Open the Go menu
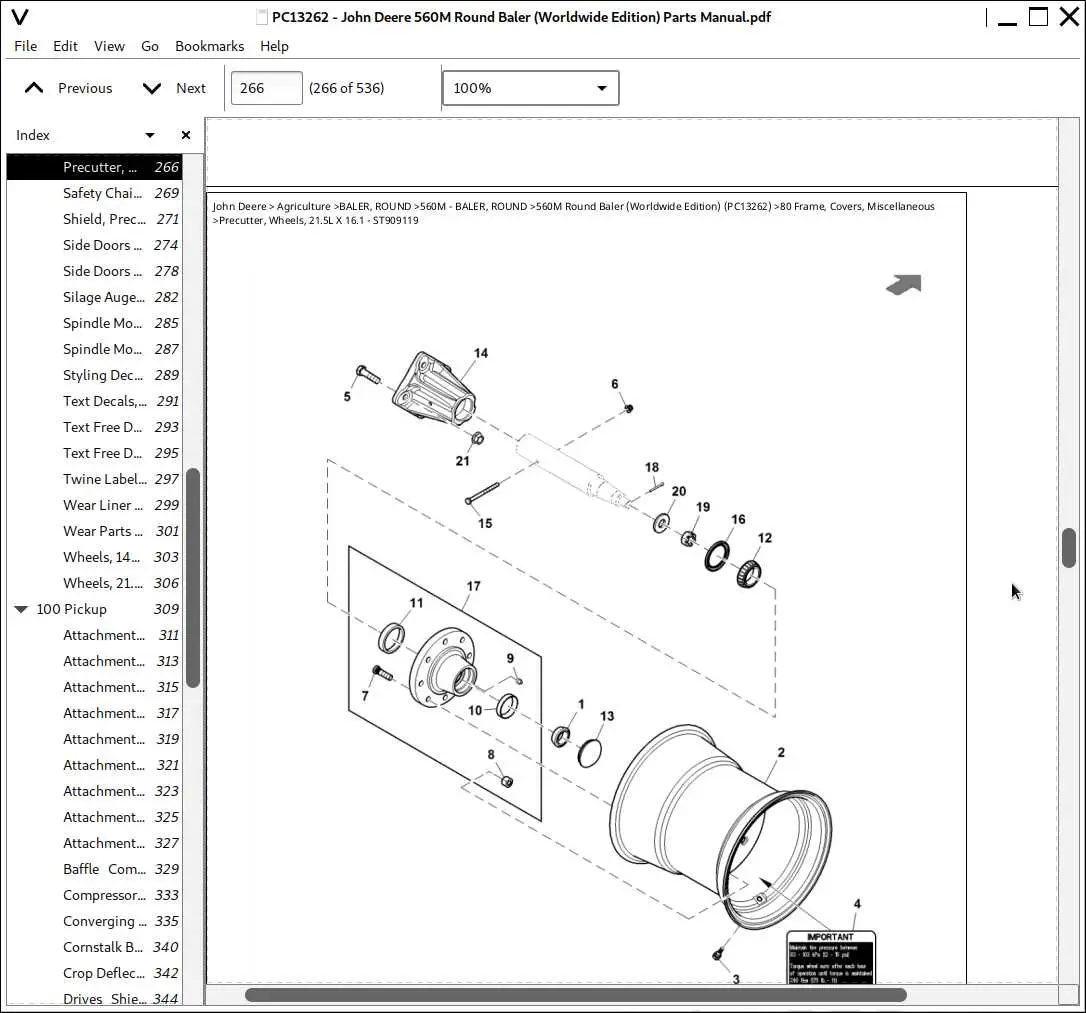The image size is (1086, 1013). click(x=150, y=46)
